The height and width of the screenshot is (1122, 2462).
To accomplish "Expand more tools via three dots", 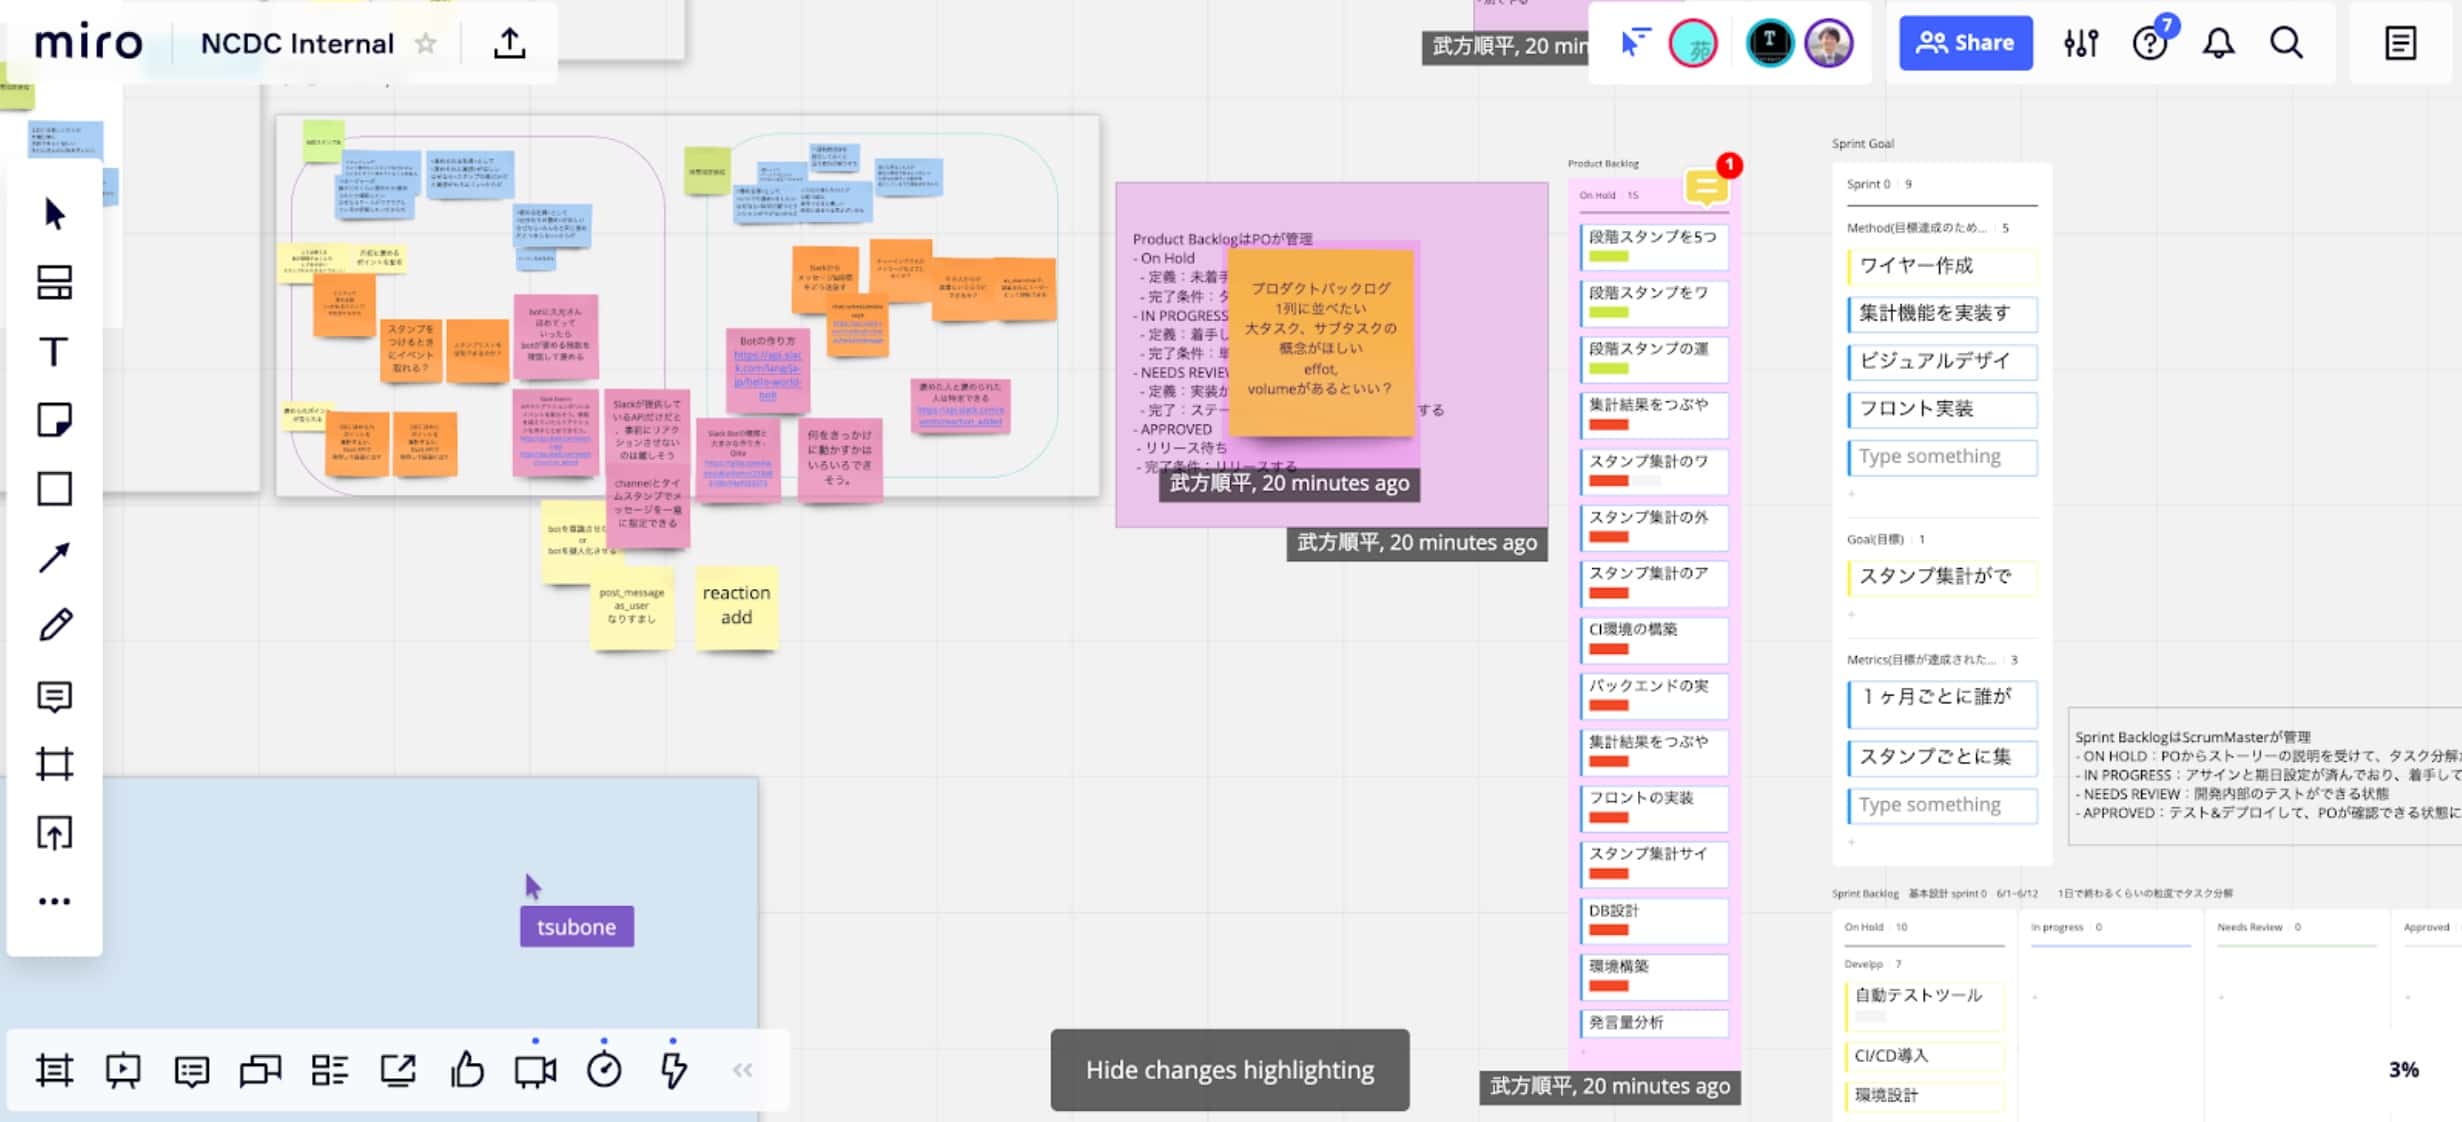I will (x=54, y=901).
